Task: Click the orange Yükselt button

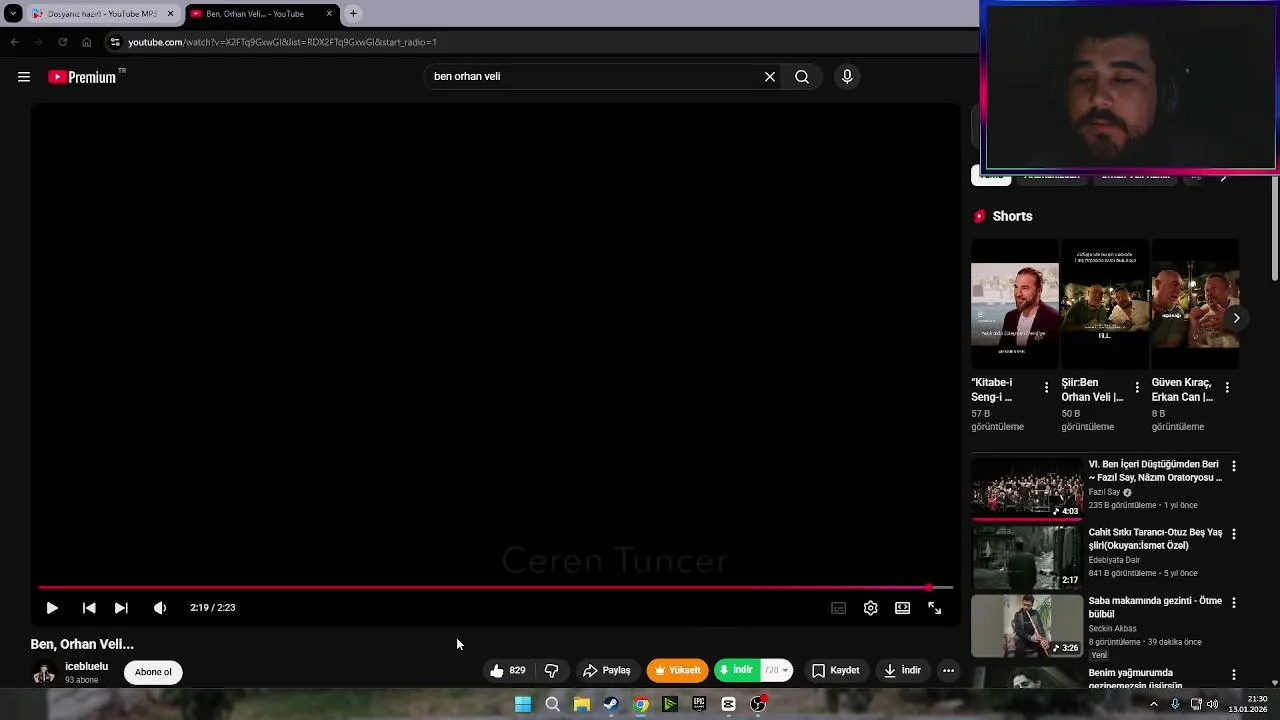Action: tap(677, 671)
